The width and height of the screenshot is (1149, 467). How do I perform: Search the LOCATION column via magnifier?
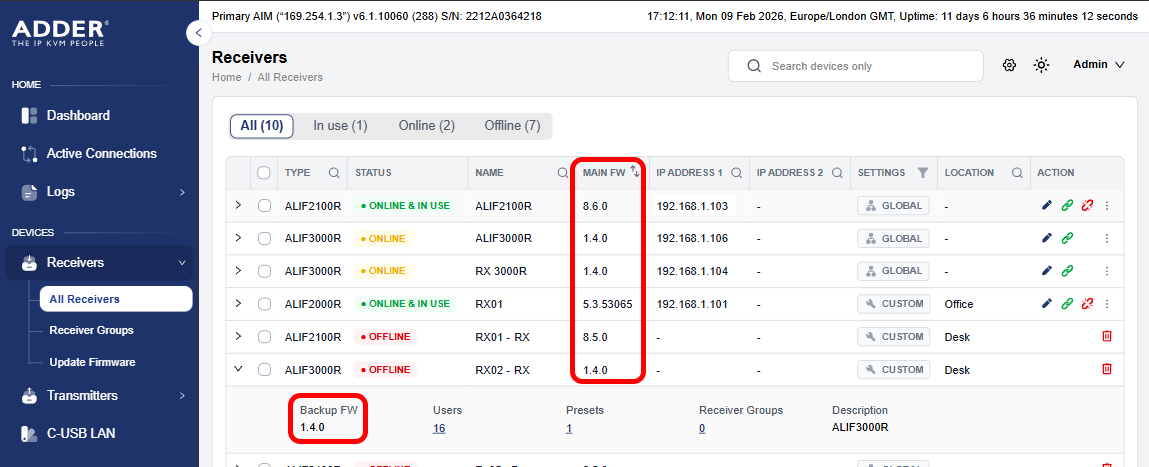[x=1018, y=173]
